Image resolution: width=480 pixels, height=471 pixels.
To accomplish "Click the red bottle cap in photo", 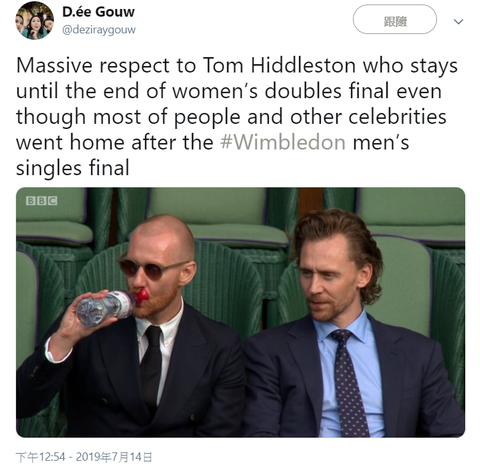I will 142,296.
